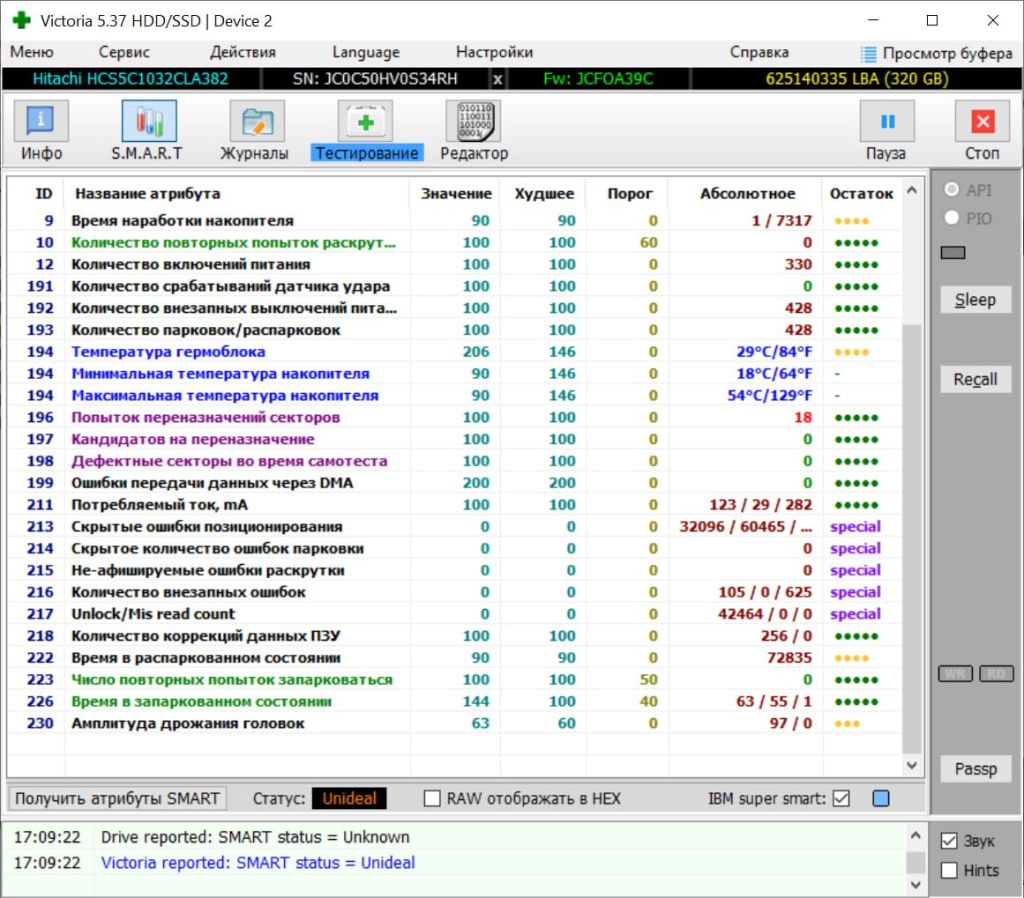Click the Название атрибута column header
Image resolution: width=1024 pixels, height=898 pixels.
(237, 193)
